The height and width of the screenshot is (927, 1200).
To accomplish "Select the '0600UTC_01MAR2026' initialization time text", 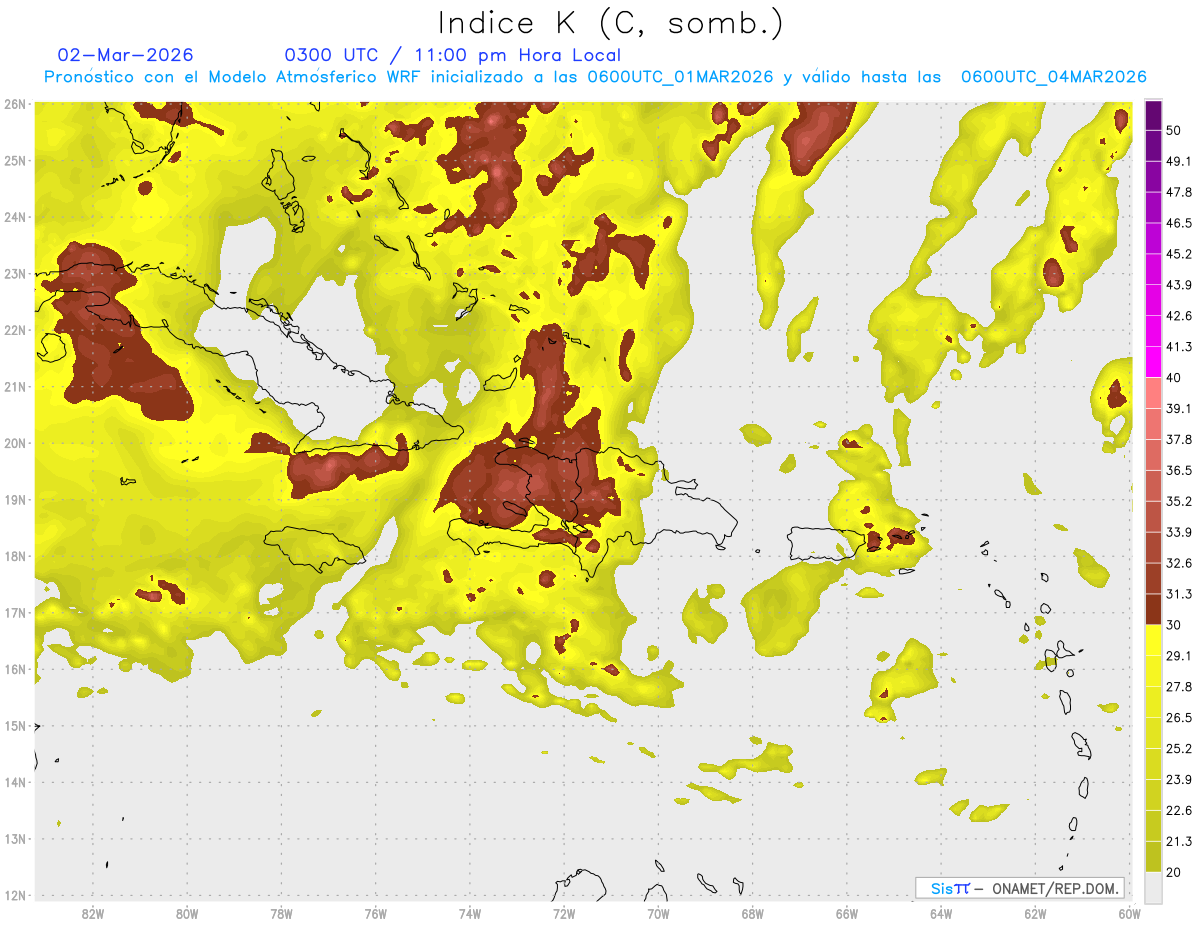I will click(x=680, y=77).
